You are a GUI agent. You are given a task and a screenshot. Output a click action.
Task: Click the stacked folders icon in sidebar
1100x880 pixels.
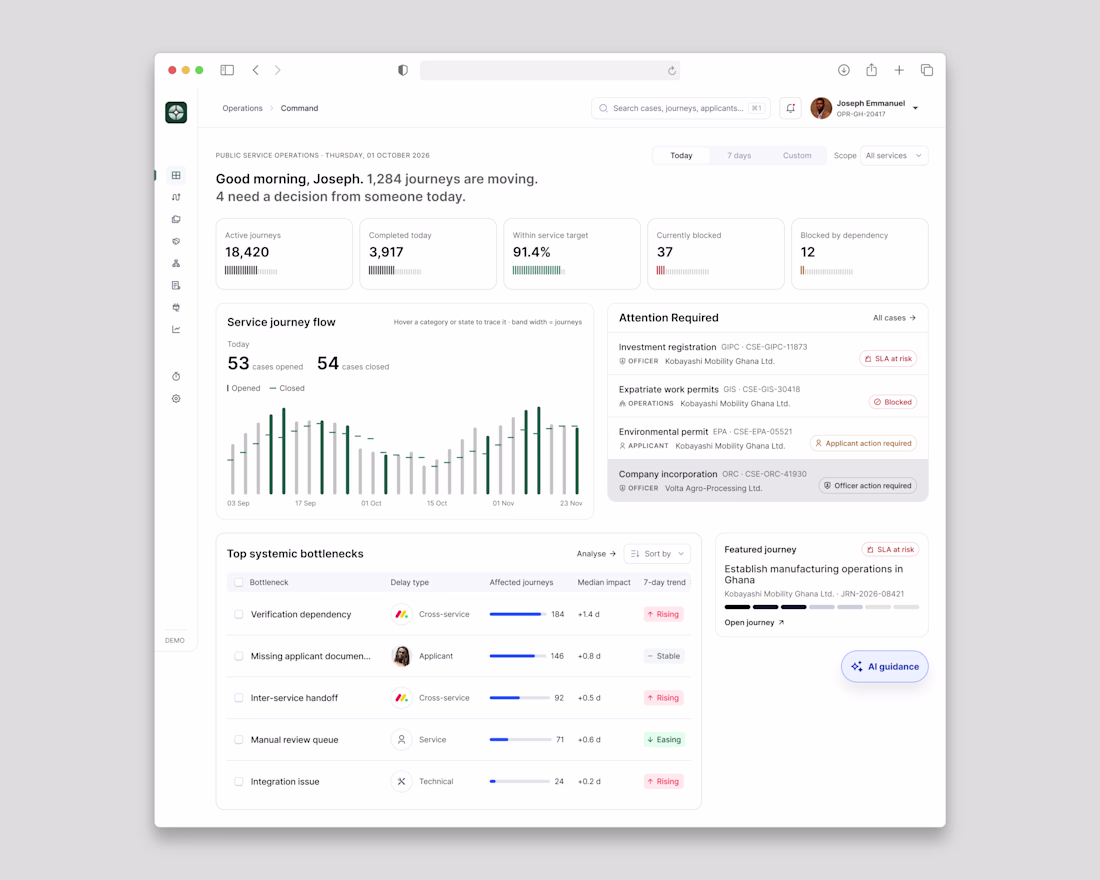pyautogui.click(x=176, y=219)
